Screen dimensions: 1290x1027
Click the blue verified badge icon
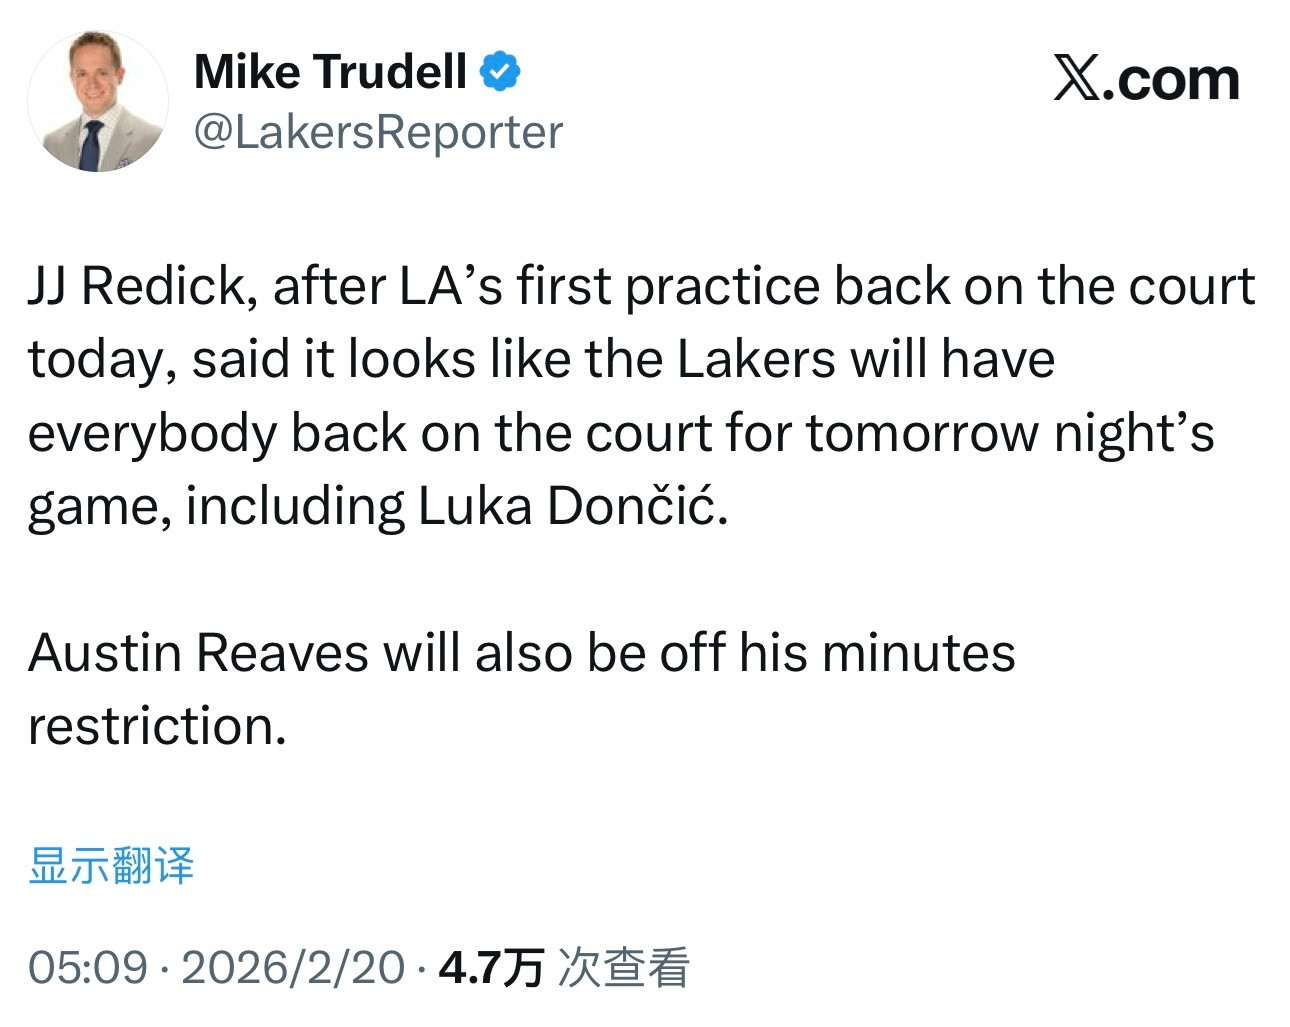pos(500,72)
